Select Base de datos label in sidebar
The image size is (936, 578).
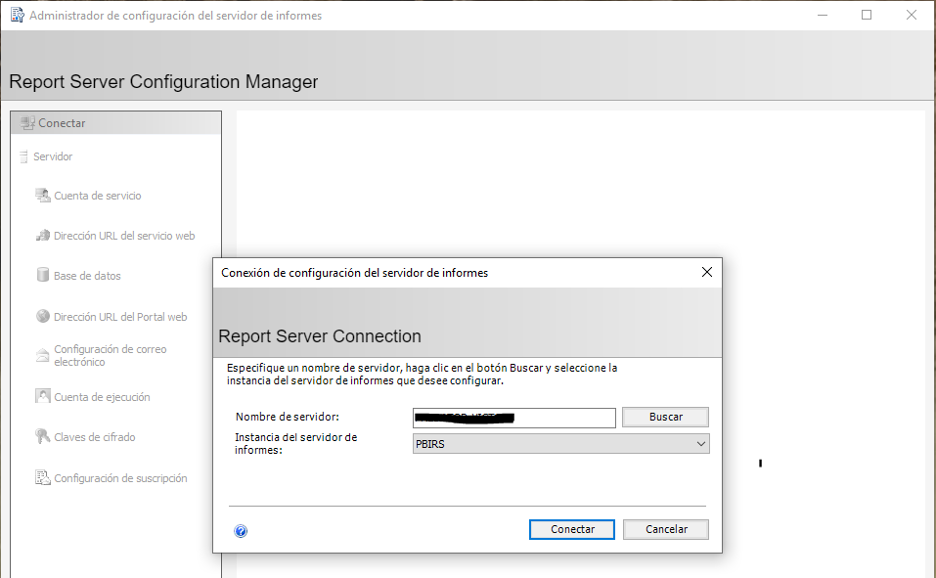click(87, 276)
